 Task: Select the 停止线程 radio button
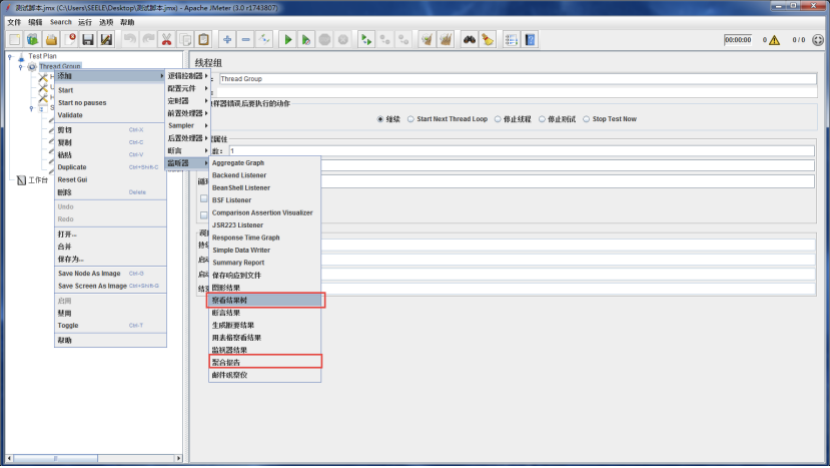[x=498, y=119]
